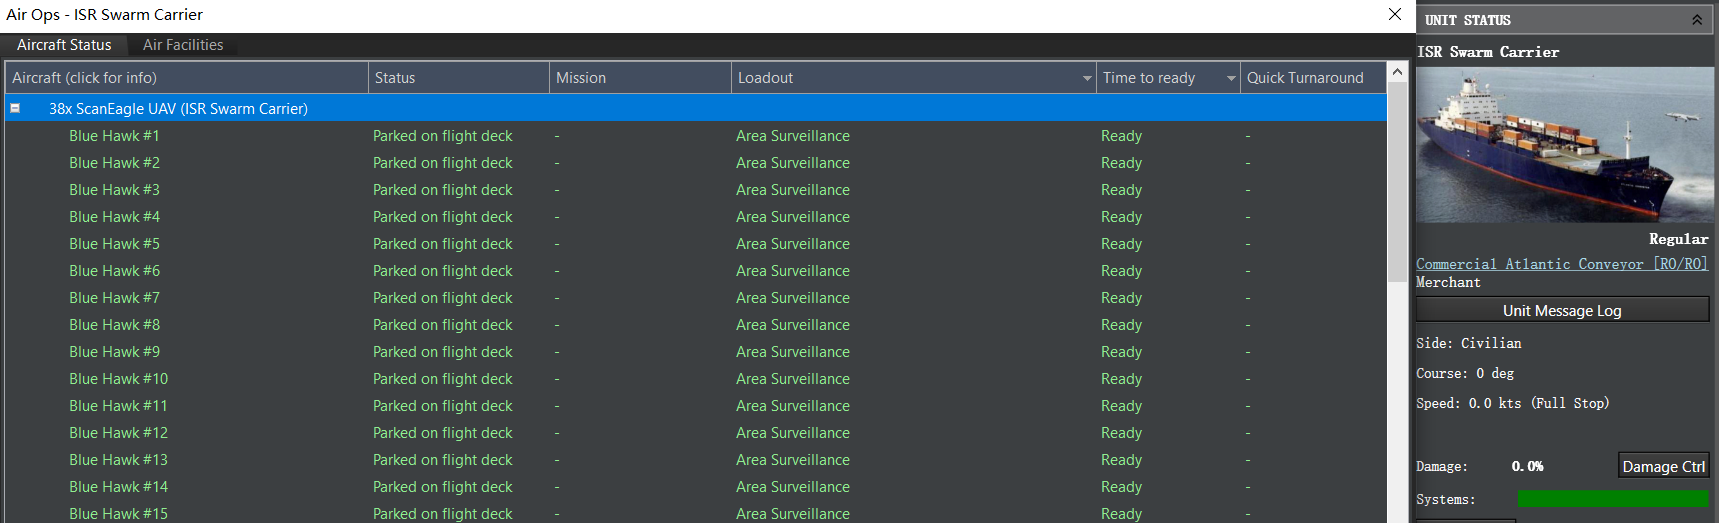
Task: Sort by Quick Turnaround column header
Action: [x=1313, y=78]
